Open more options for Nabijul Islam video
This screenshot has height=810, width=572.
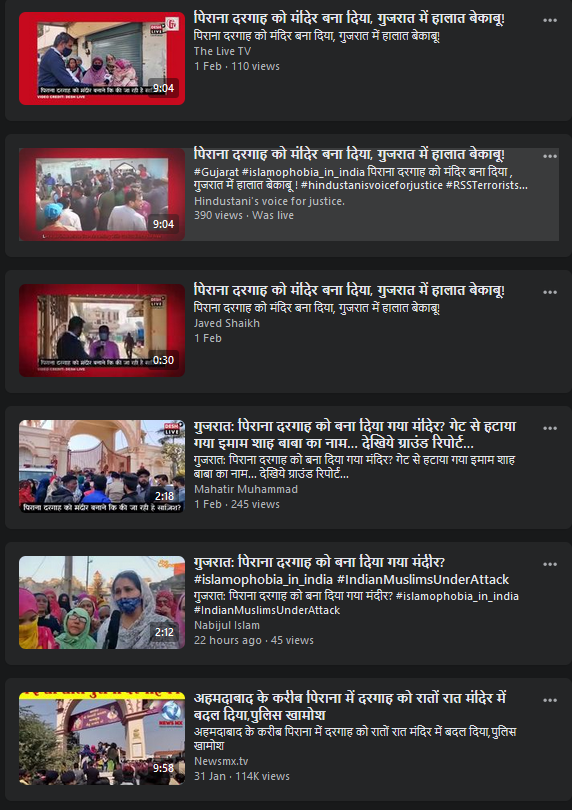(x=550, y=564)
